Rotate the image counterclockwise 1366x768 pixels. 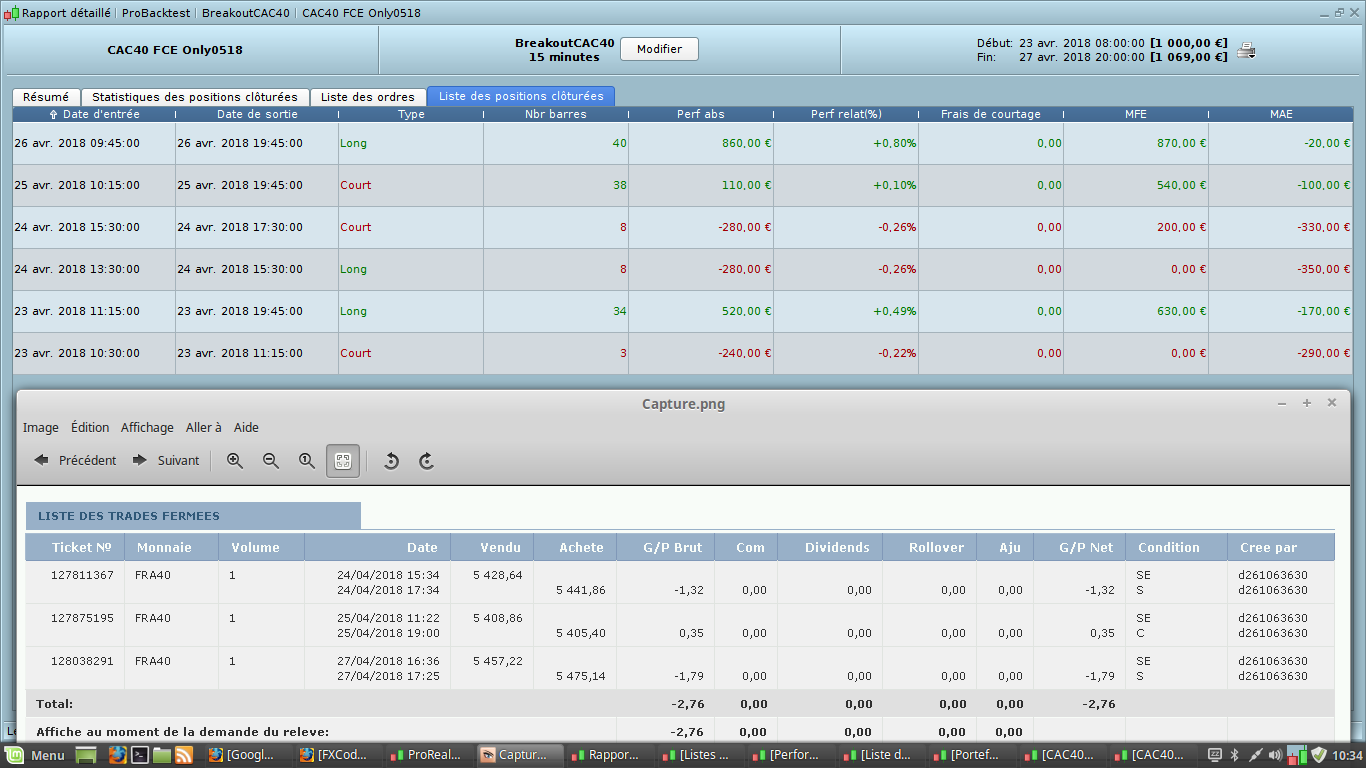[391, 461]
